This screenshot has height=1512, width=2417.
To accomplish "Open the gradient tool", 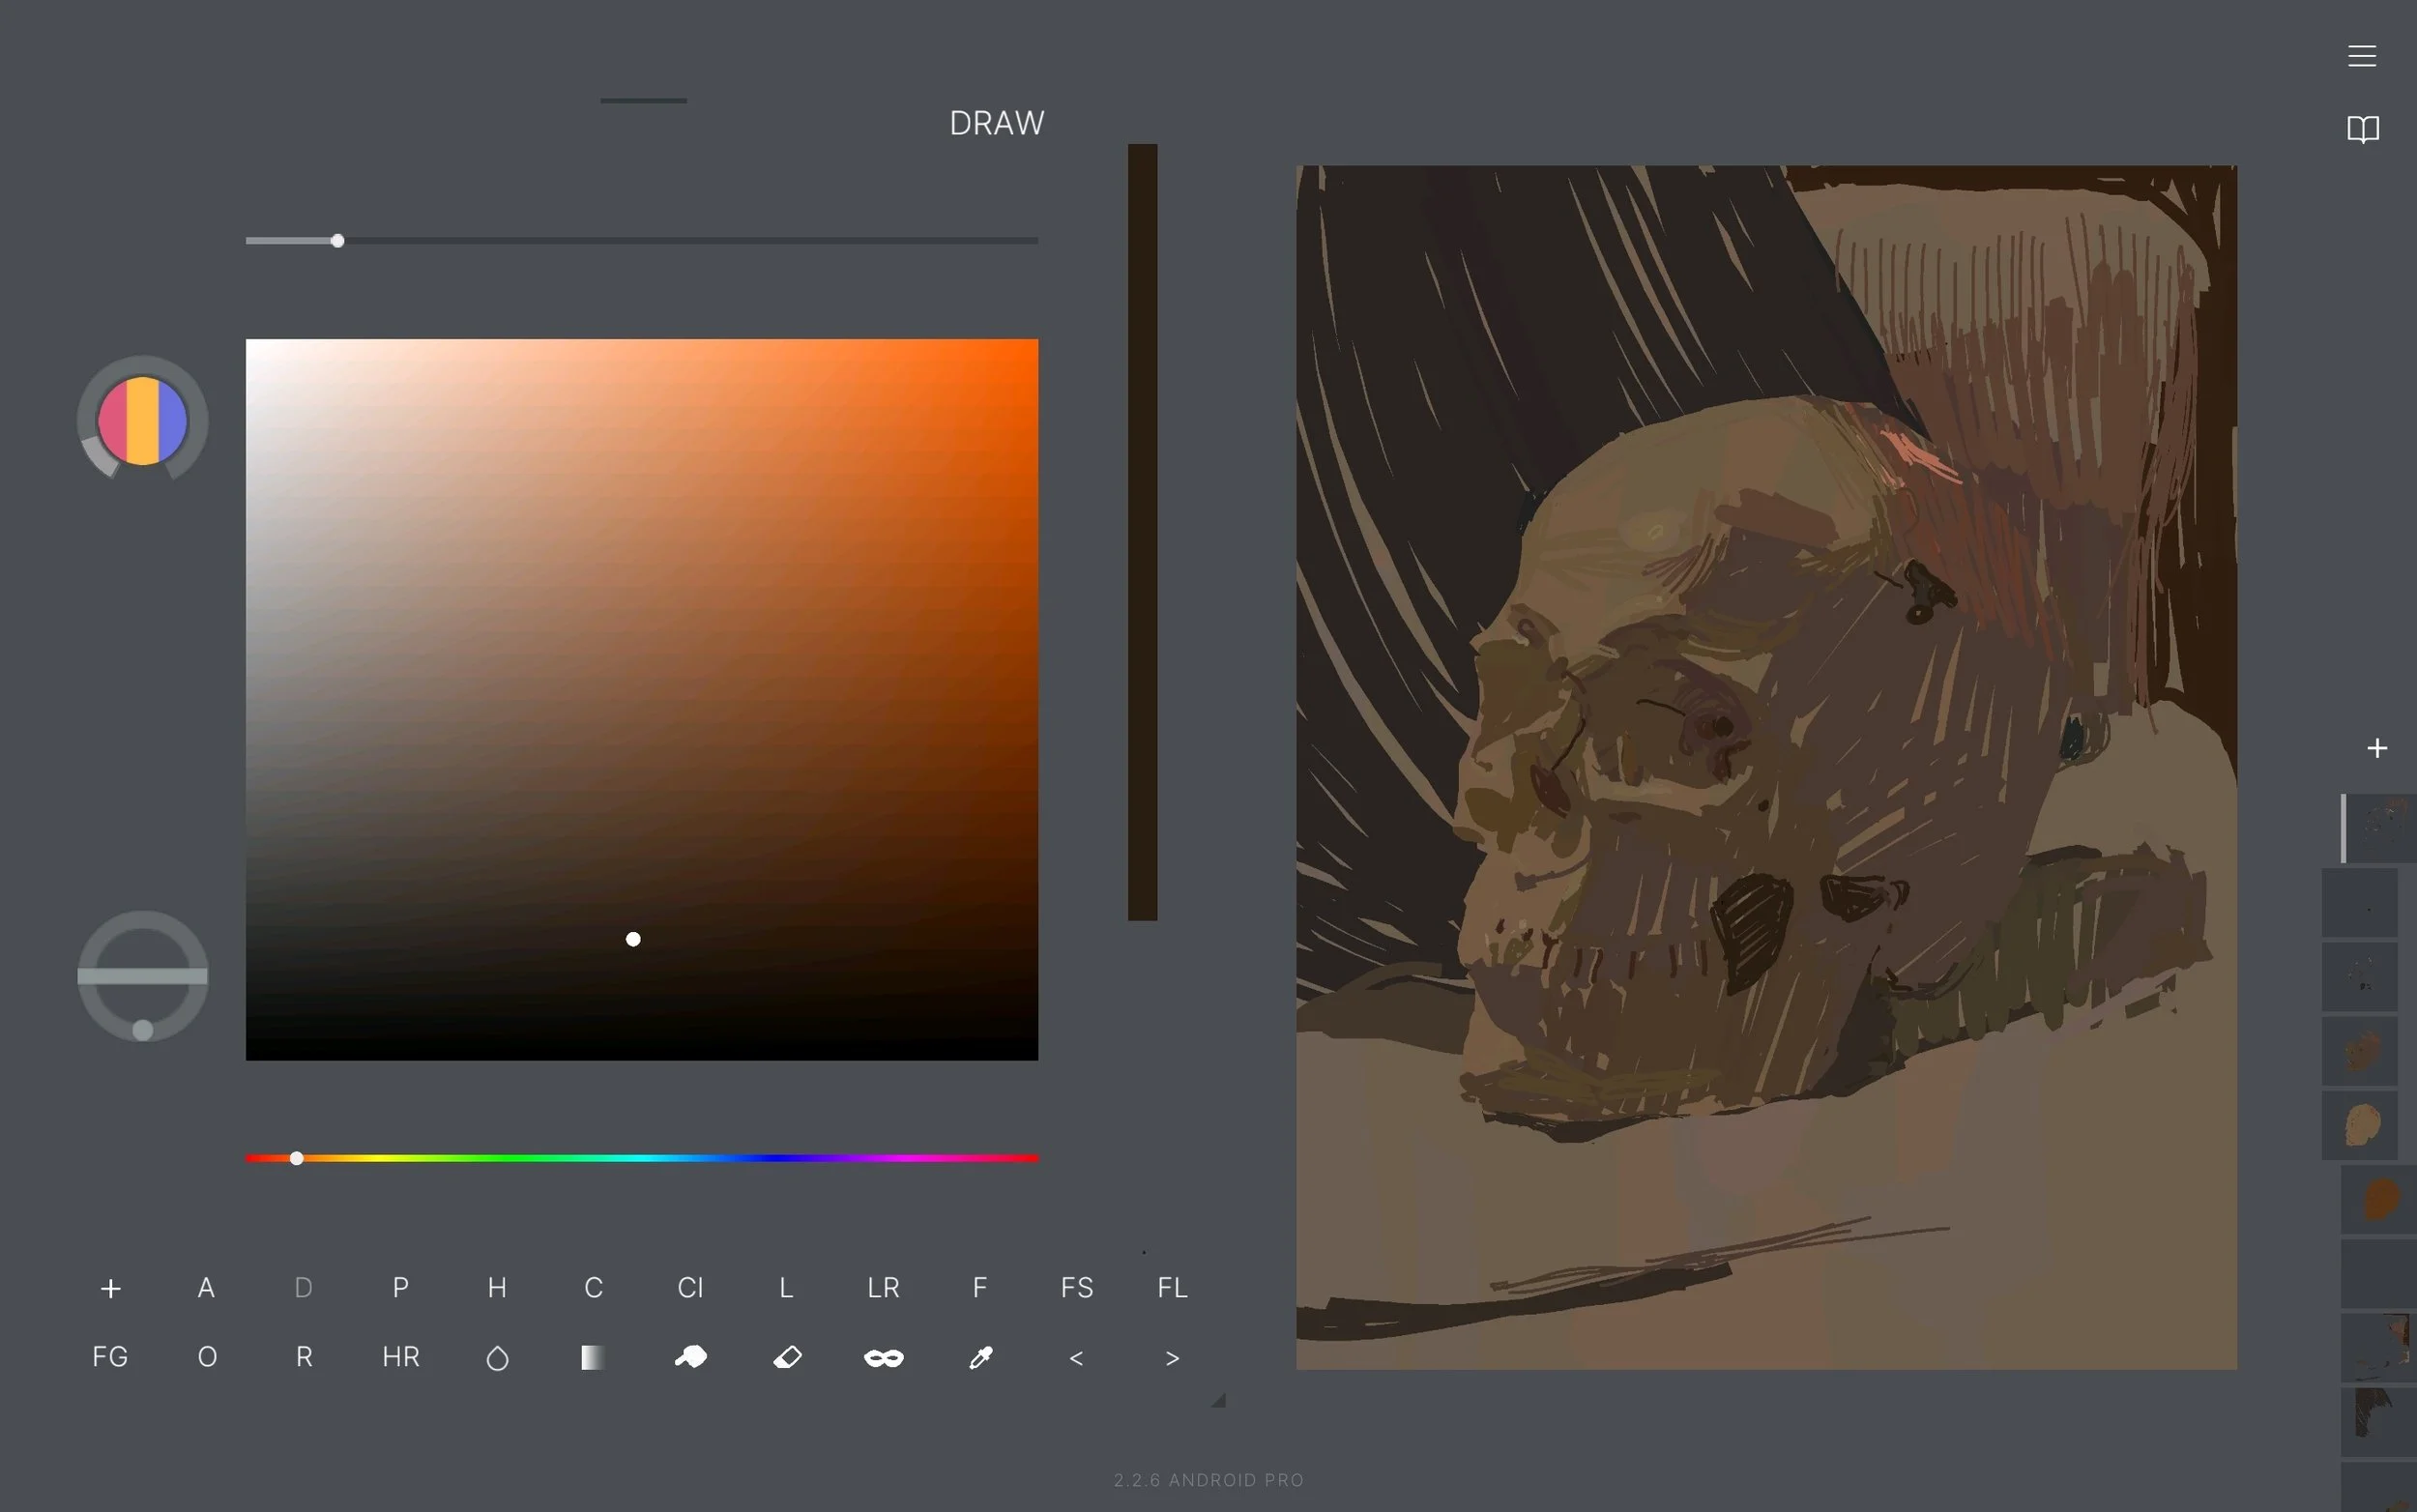I will point(593,1357).
